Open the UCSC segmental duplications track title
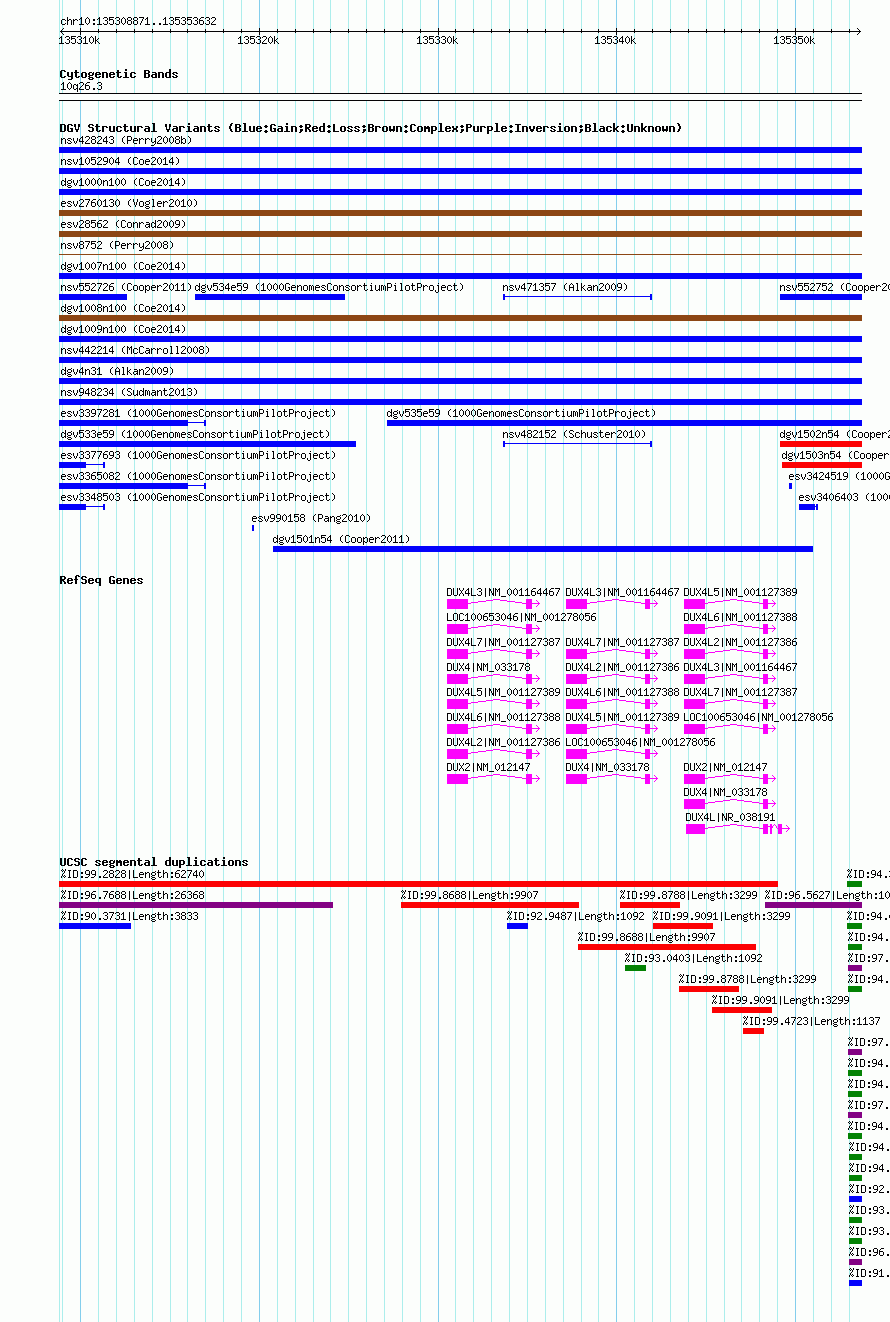 (154, 862)
